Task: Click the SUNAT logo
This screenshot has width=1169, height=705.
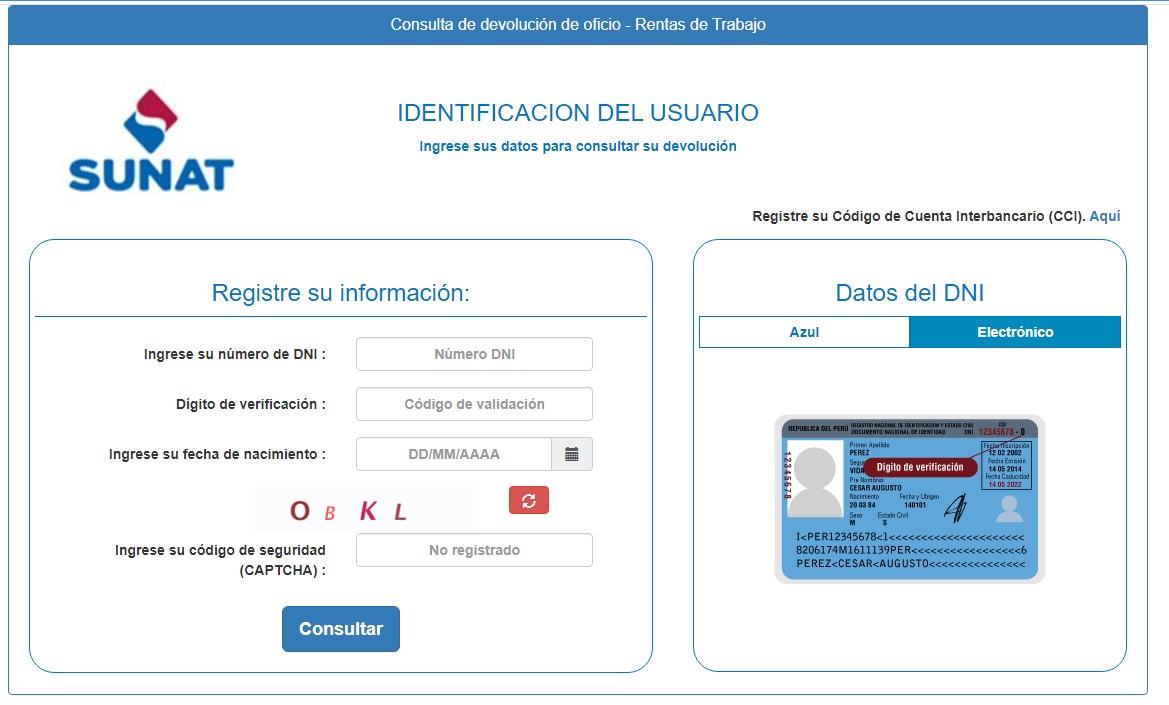Action: pos(151,141)
